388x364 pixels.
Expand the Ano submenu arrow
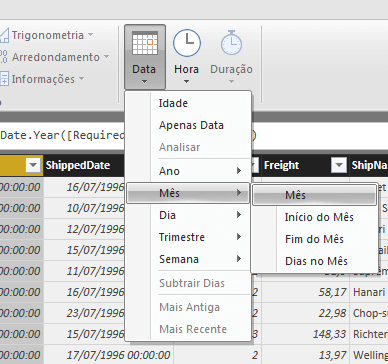click(239, 171)
